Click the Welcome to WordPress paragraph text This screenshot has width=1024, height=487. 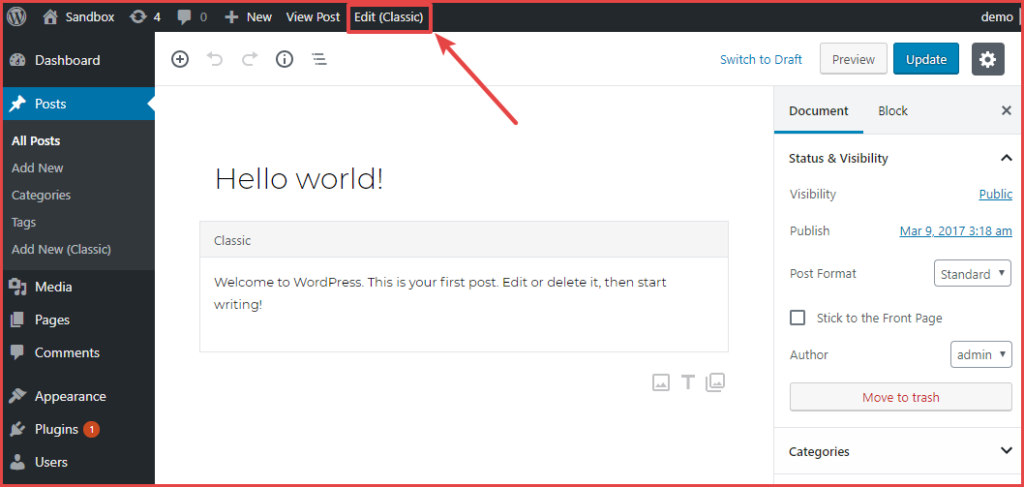pos(440,293)
